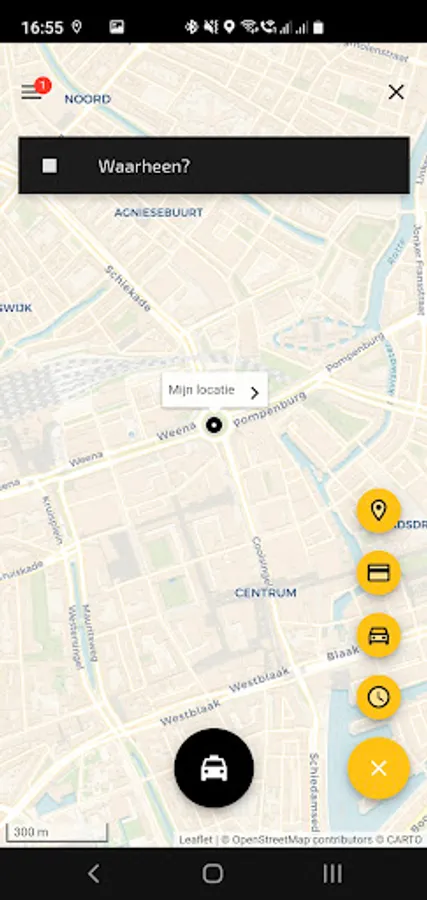Tap the current location marker dot
Screen dimensions: 427x900
[214, 425]
